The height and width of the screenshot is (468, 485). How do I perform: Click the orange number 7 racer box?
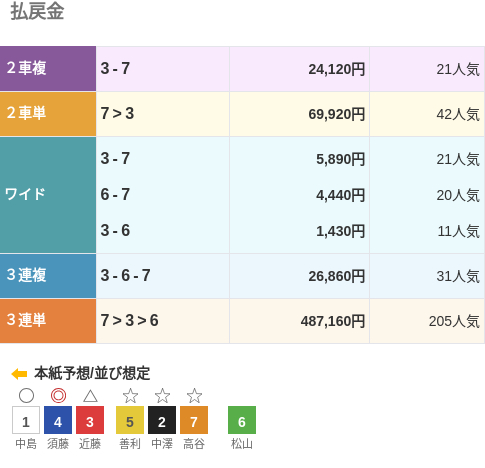[194, 420]
